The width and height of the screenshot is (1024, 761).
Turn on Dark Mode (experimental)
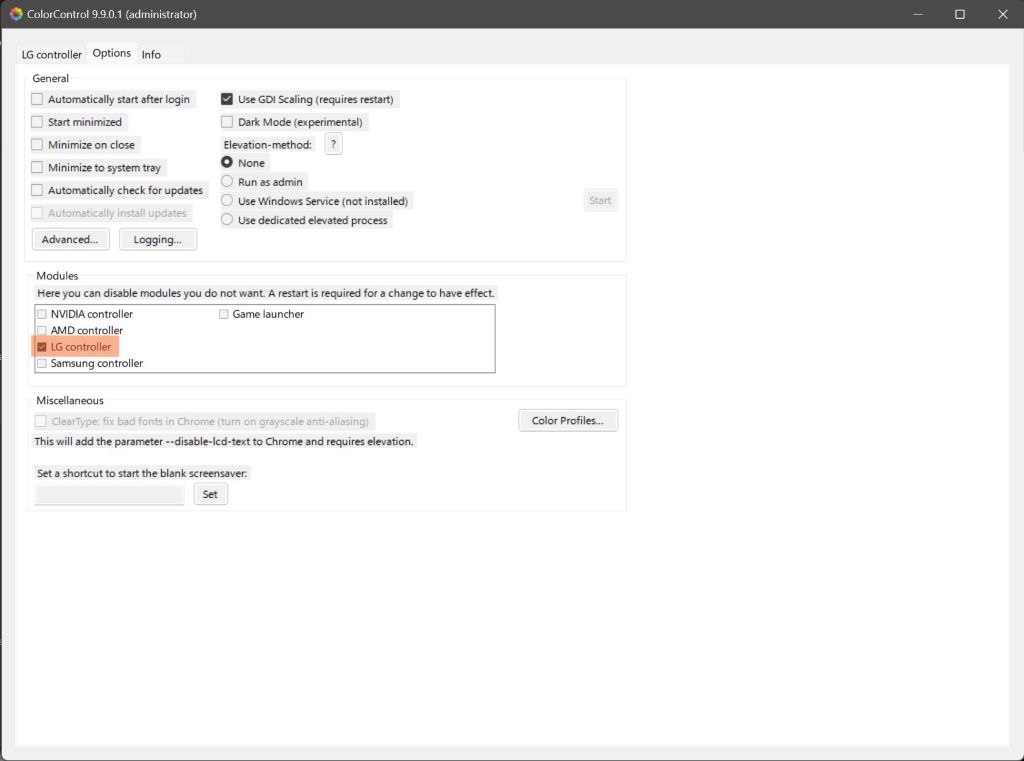[x=228, y=122]
